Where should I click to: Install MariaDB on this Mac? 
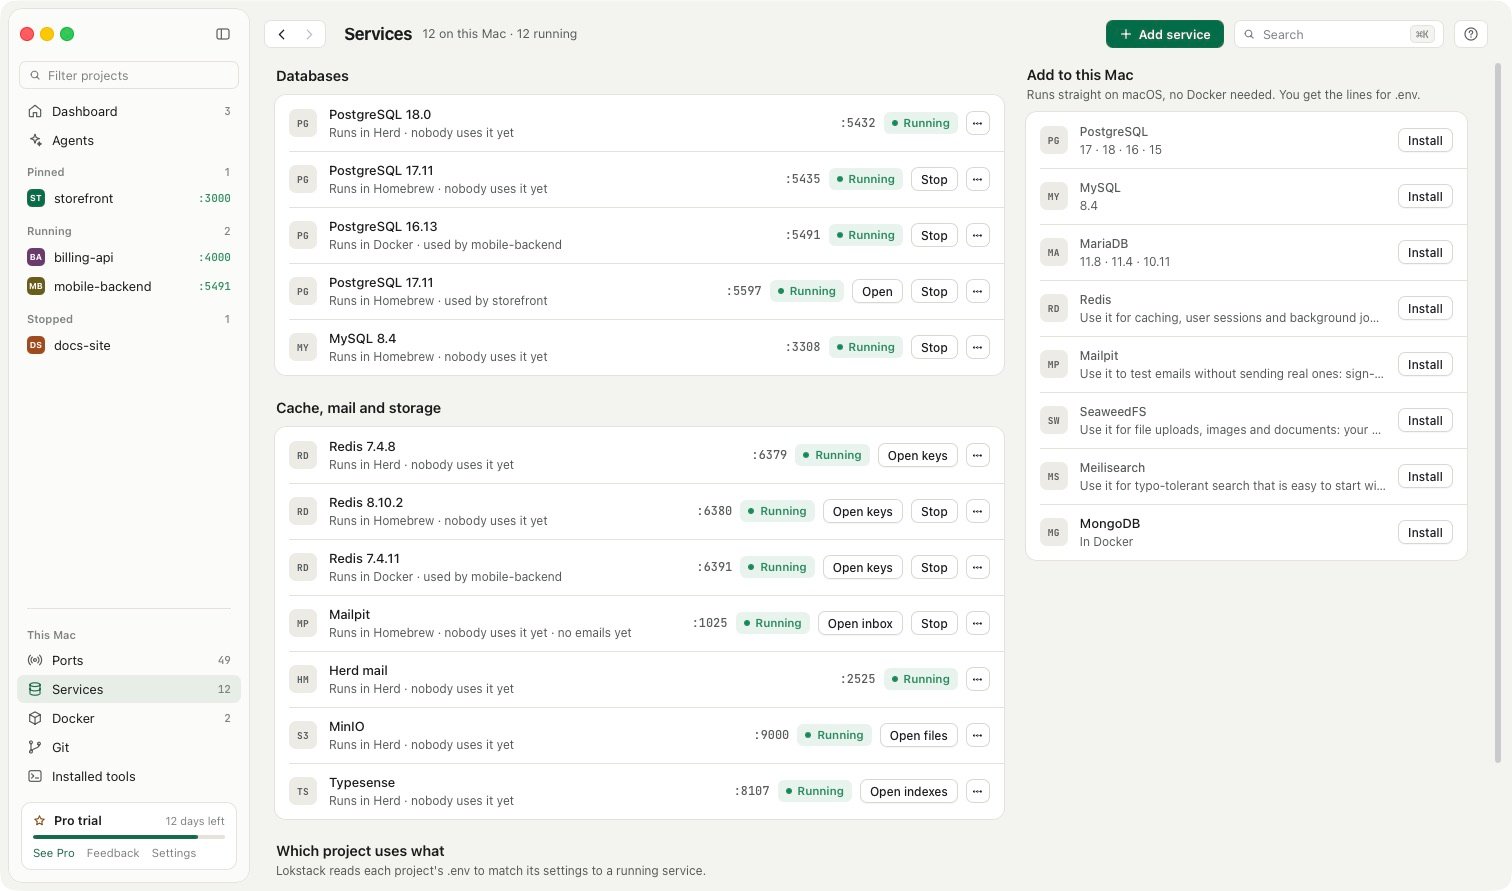(x=1425, y=253)
